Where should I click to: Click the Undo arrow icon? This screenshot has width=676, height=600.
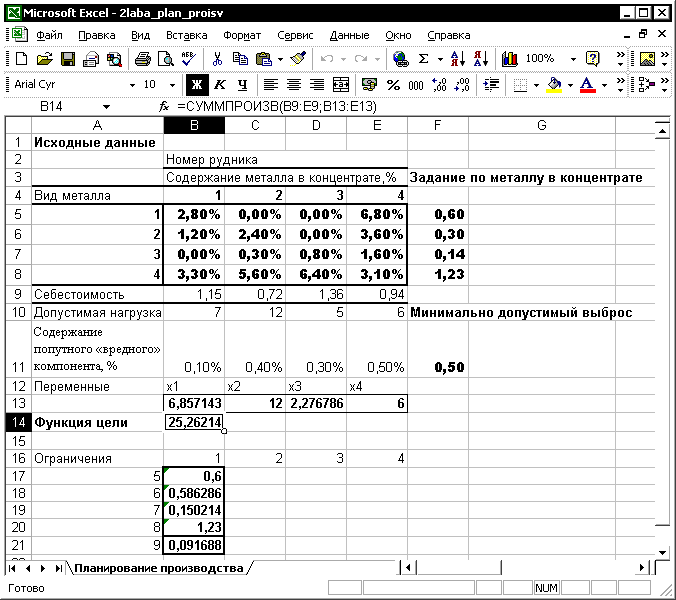click(x=327, y=59)
